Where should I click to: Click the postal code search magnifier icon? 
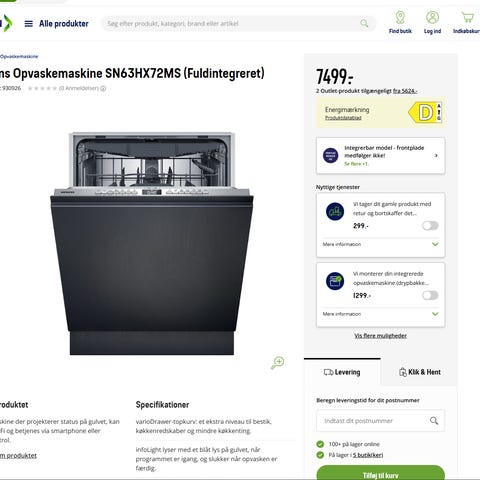pyautogui.click(x=434, y=421)
